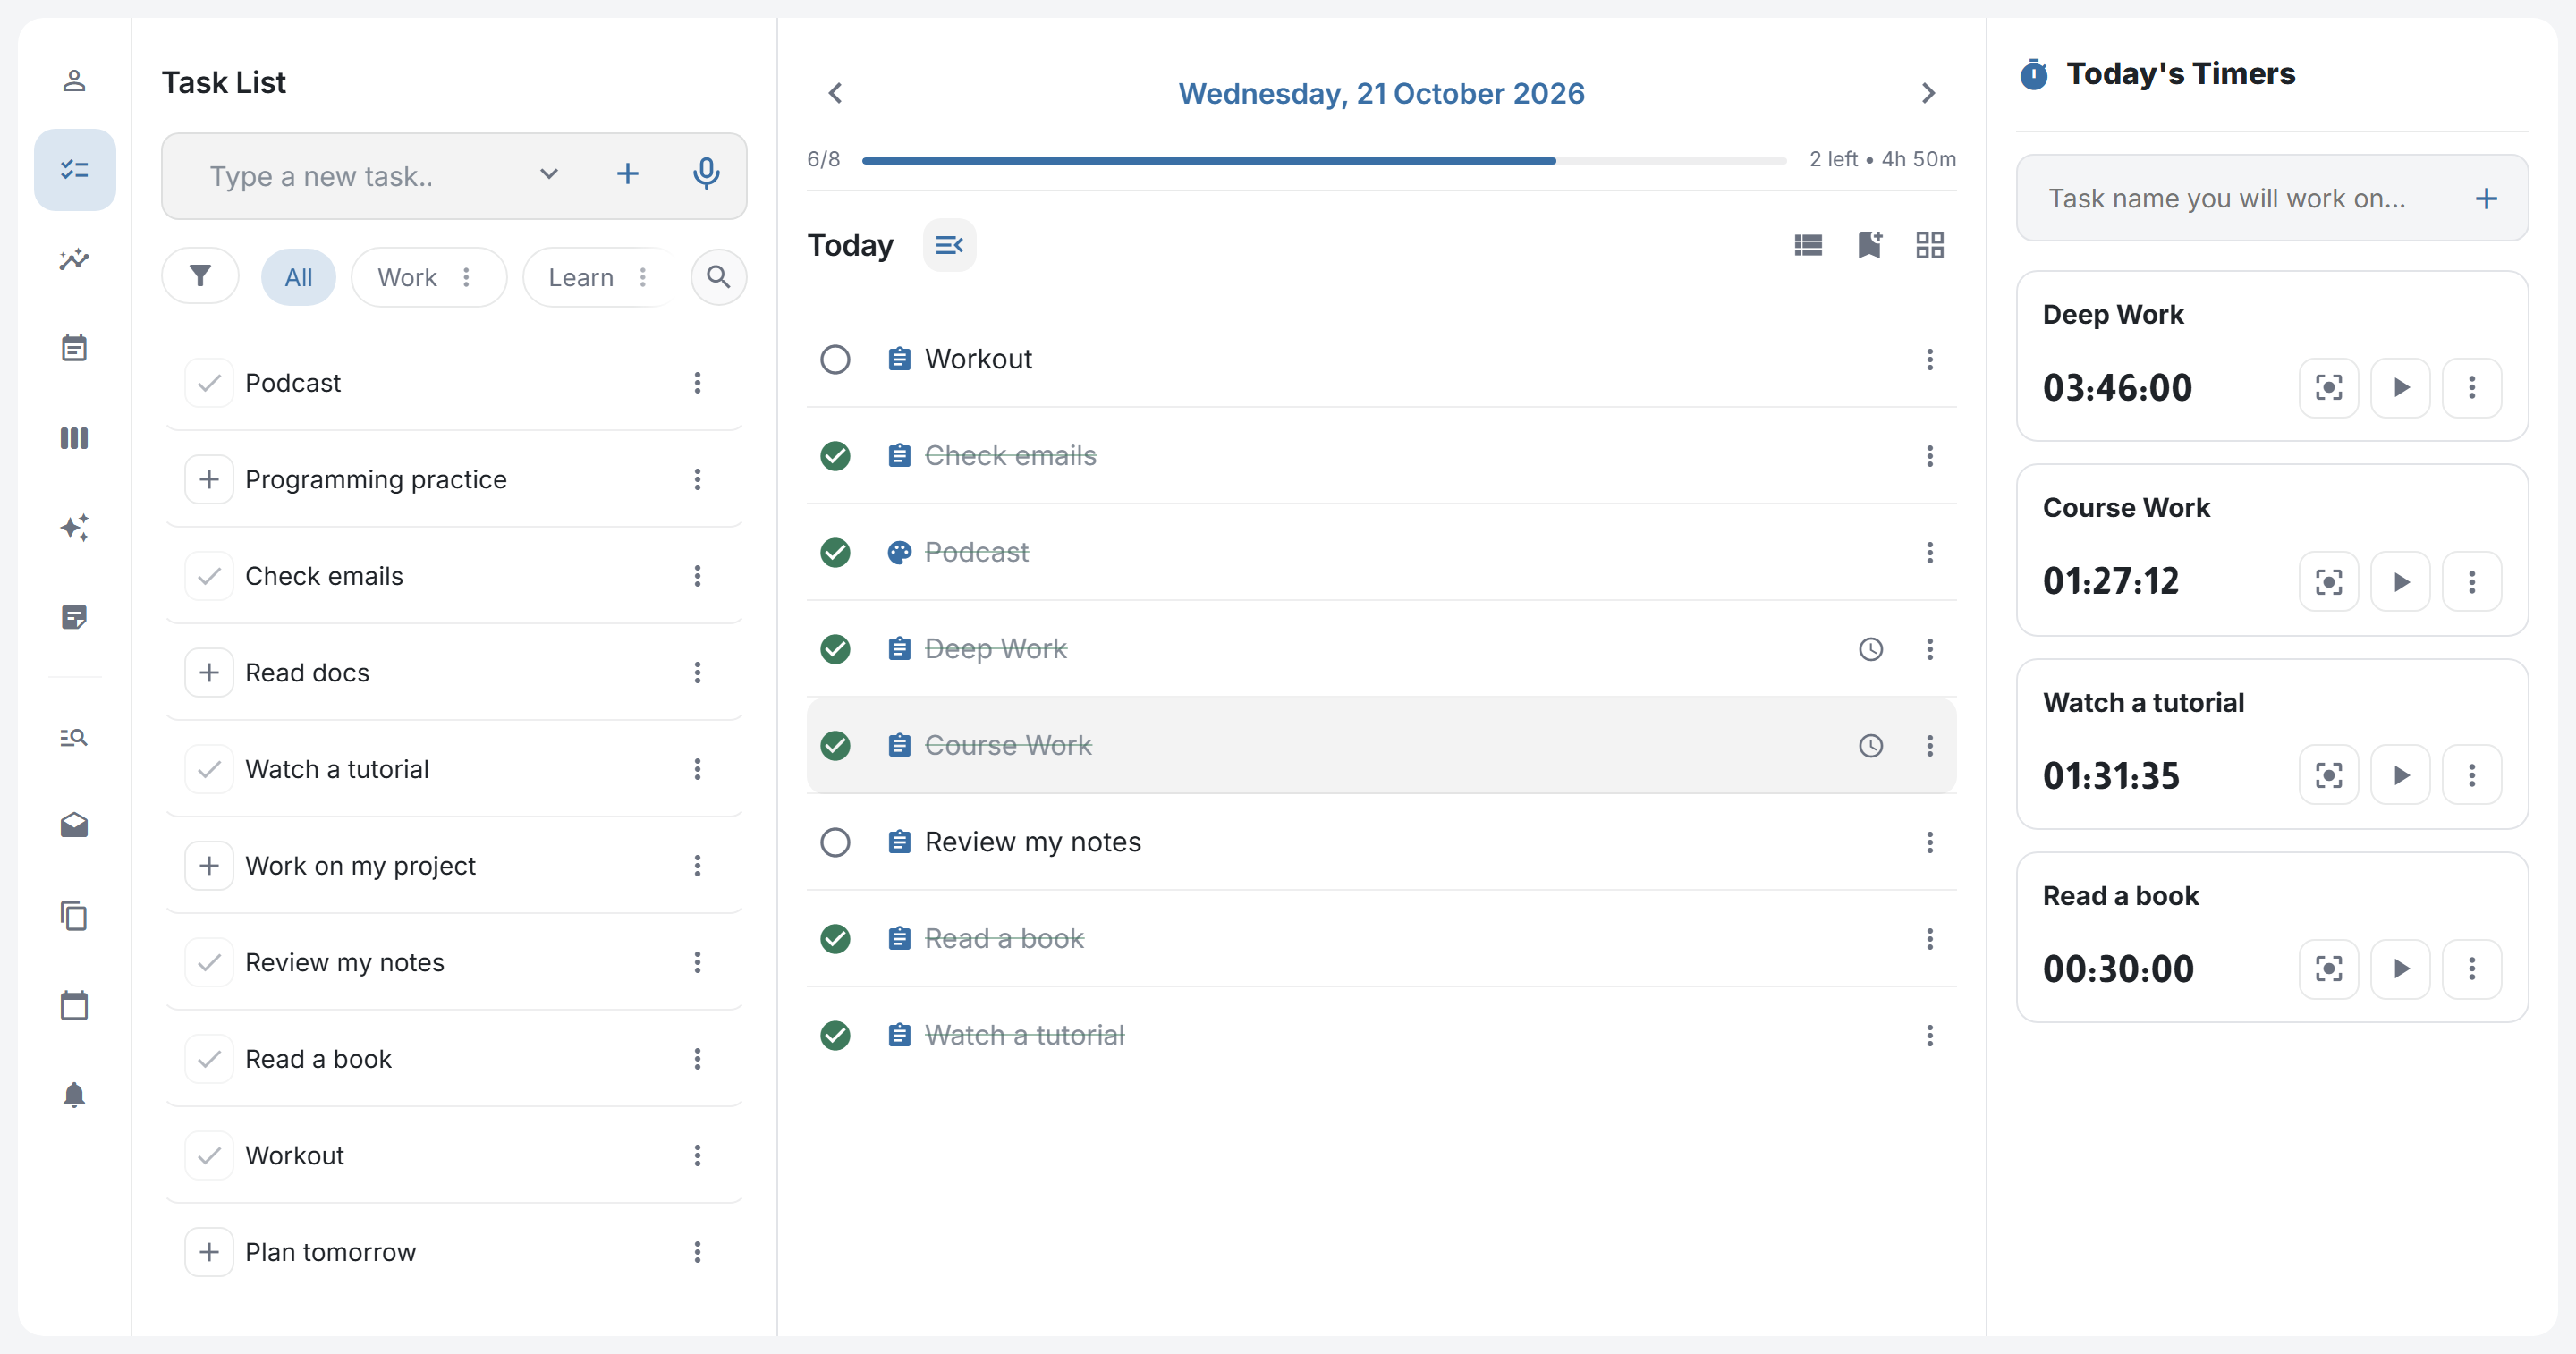Open the task filter funnel button
Screen dimensions: 2576x1354
(200, 276)
